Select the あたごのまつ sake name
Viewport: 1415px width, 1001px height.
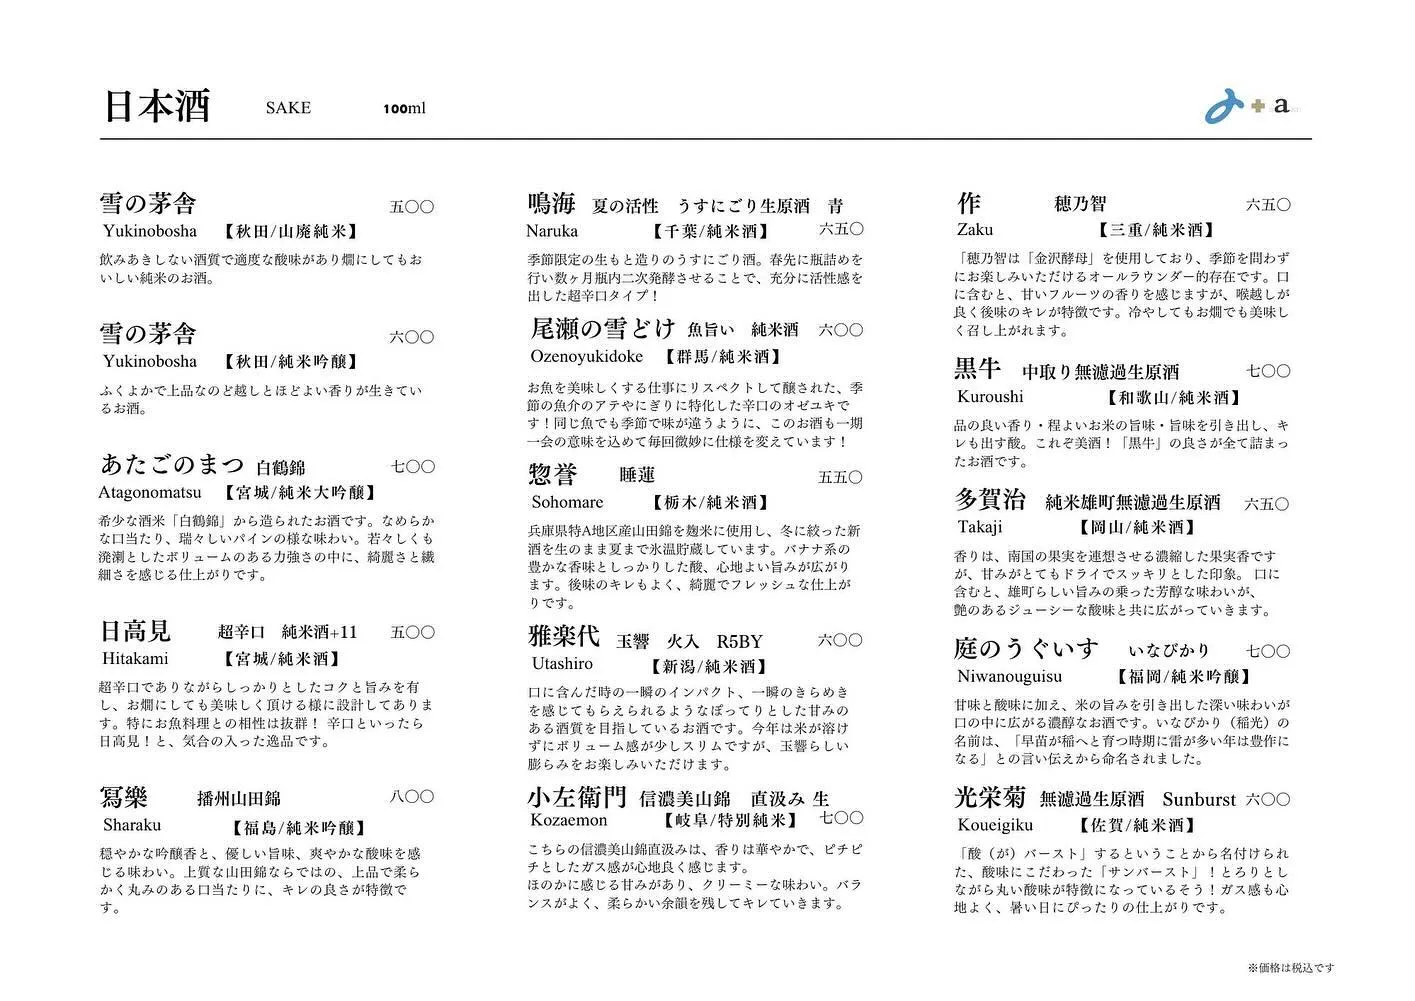[x=172, y=464]
